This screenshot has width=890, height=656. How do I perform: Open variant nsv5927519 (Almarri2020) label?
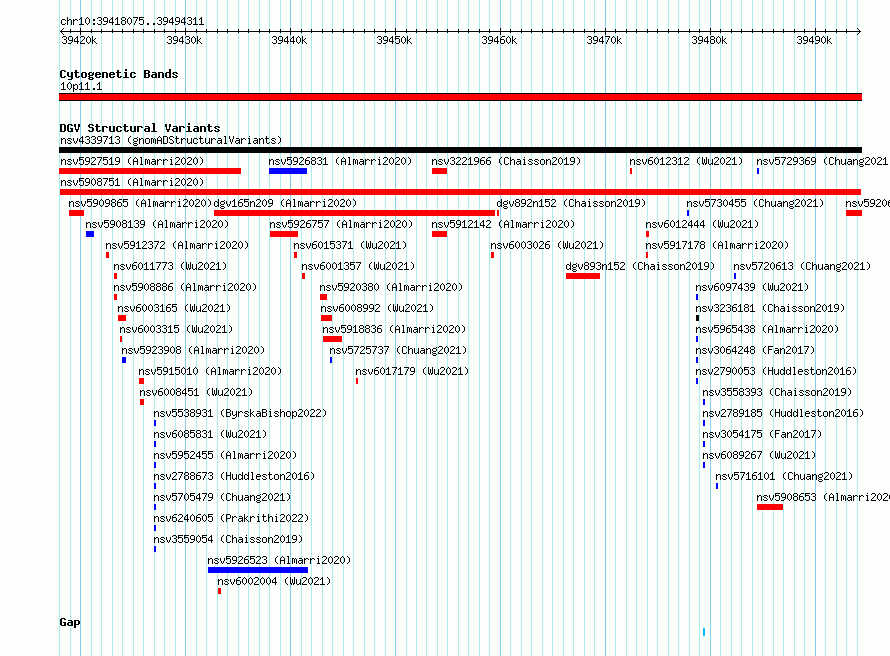[132, 161]
